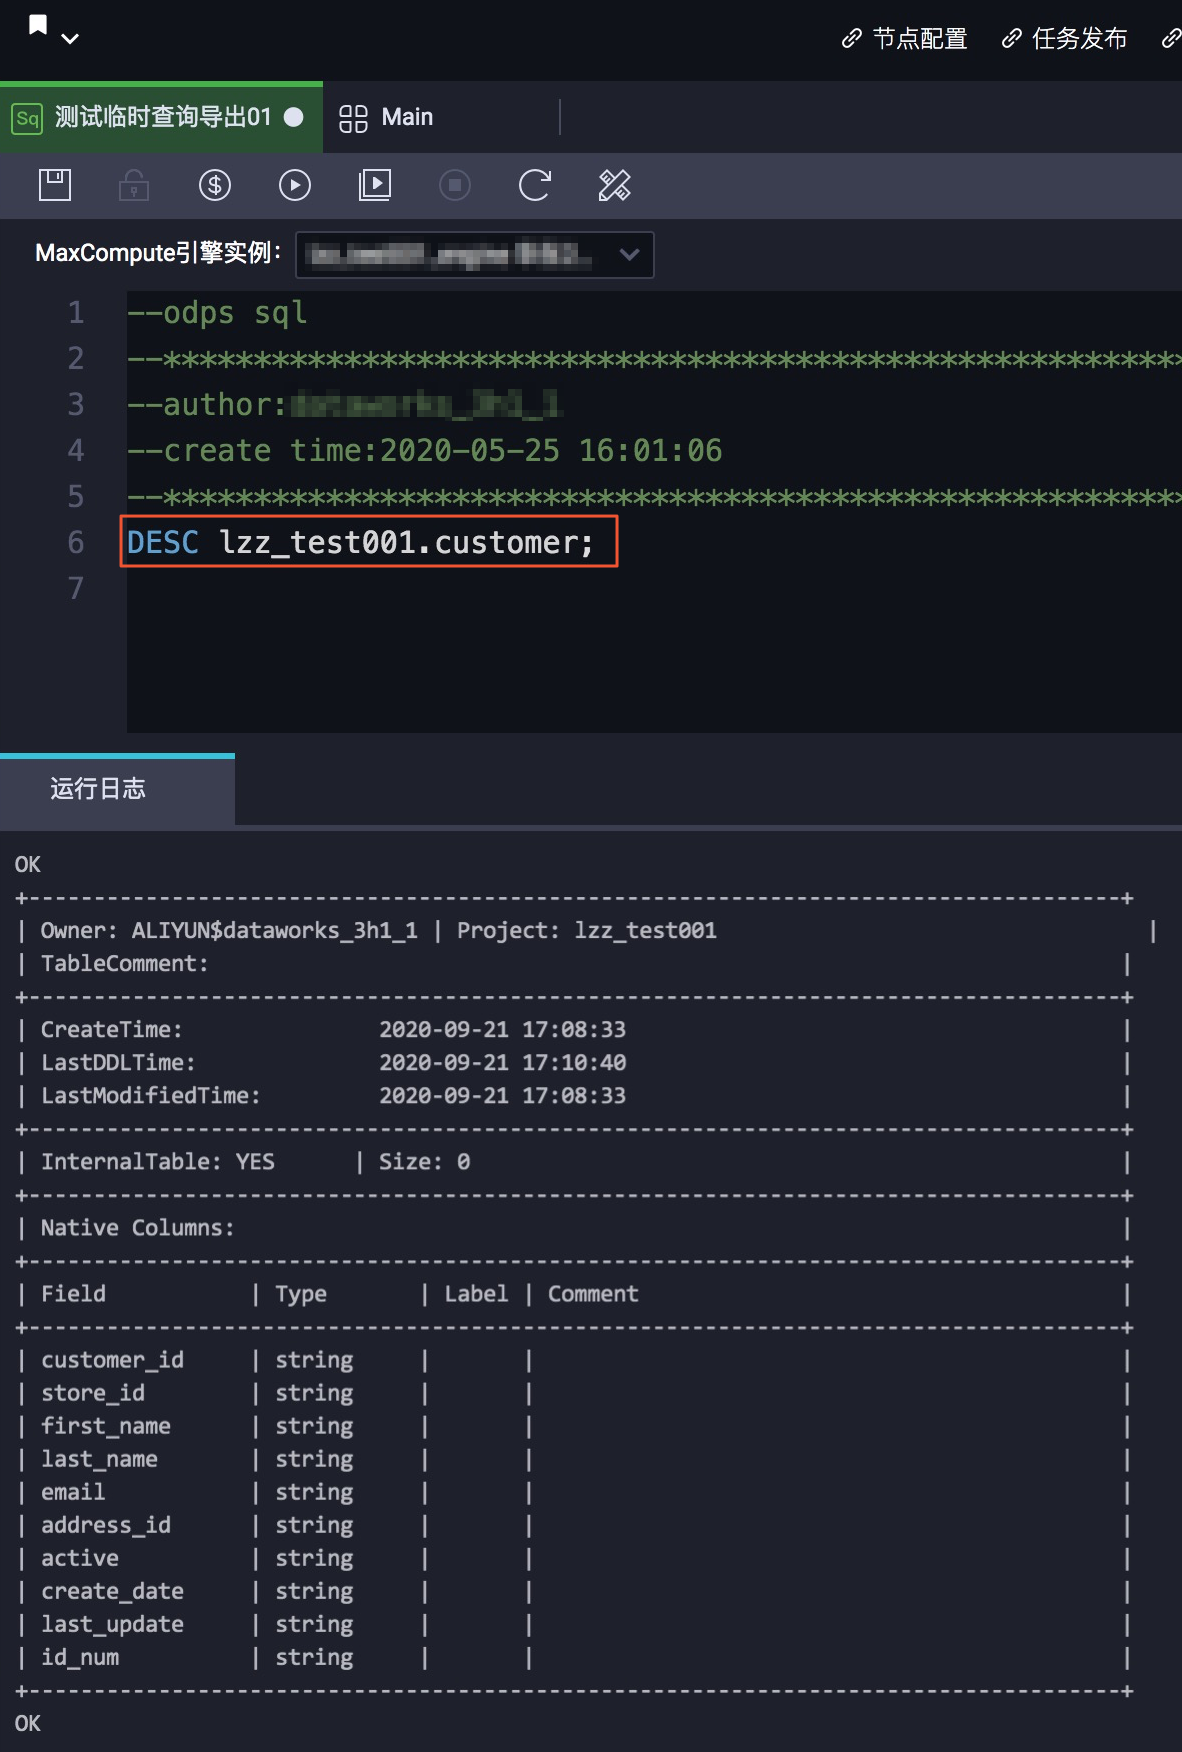Click the Size: 0 text
1182x1752 pixels.
pyautogui.click(x=424, y=1162)
